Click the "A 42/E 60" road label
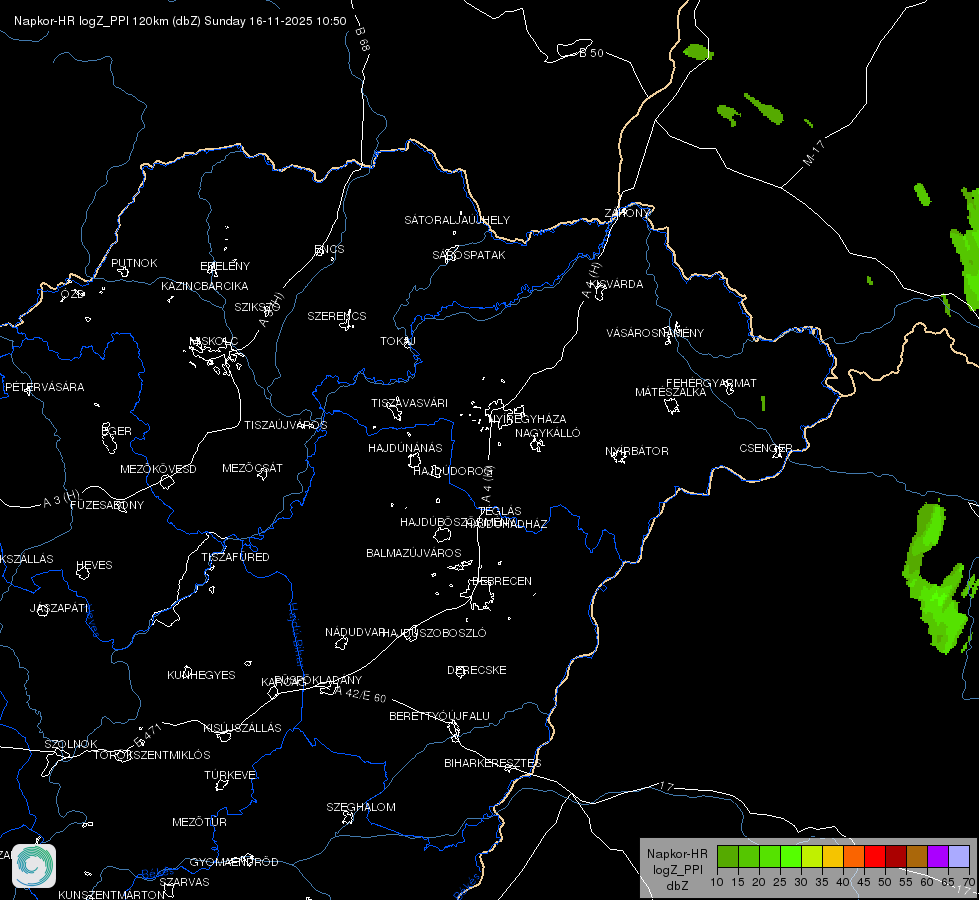This screenshot has height=900, width=979. (x=361, y=695)
